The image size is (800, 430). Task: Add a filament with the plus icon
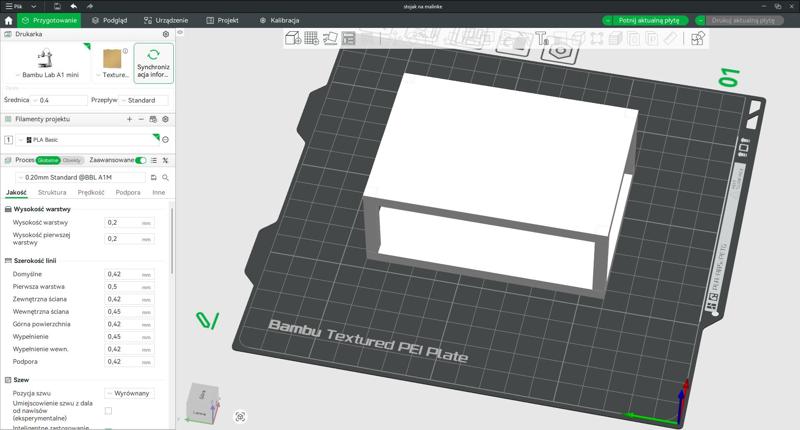(x=129, y=119)
